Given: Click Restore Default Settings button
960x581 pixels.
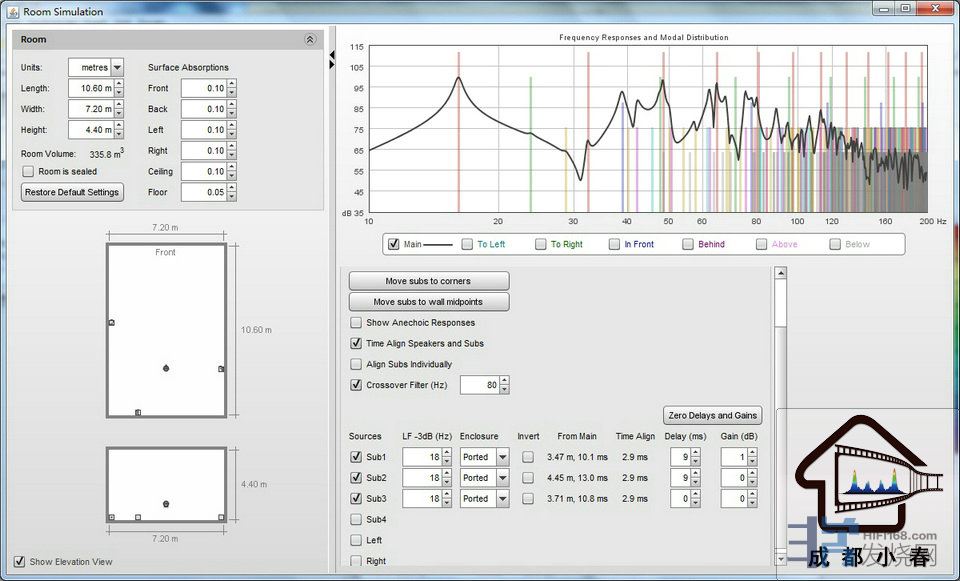Looking at the screenshot, I should click(x=72, y=192).
